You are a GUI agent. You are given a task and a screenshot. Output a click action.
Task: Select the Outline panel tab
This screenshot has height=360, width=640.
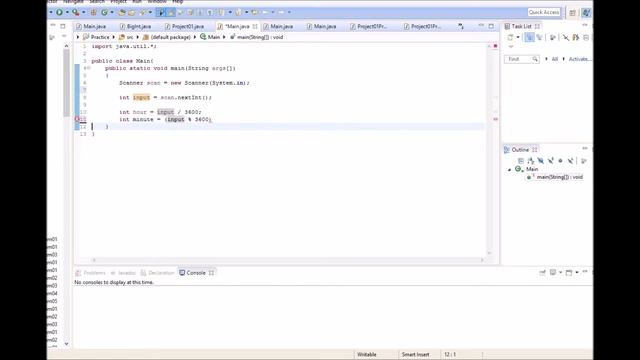[x=520, y=150]
